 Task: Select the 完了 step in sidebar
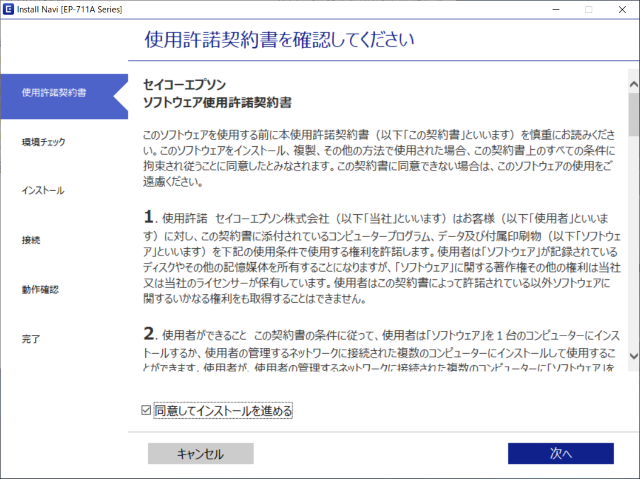(x=31, y=339)
